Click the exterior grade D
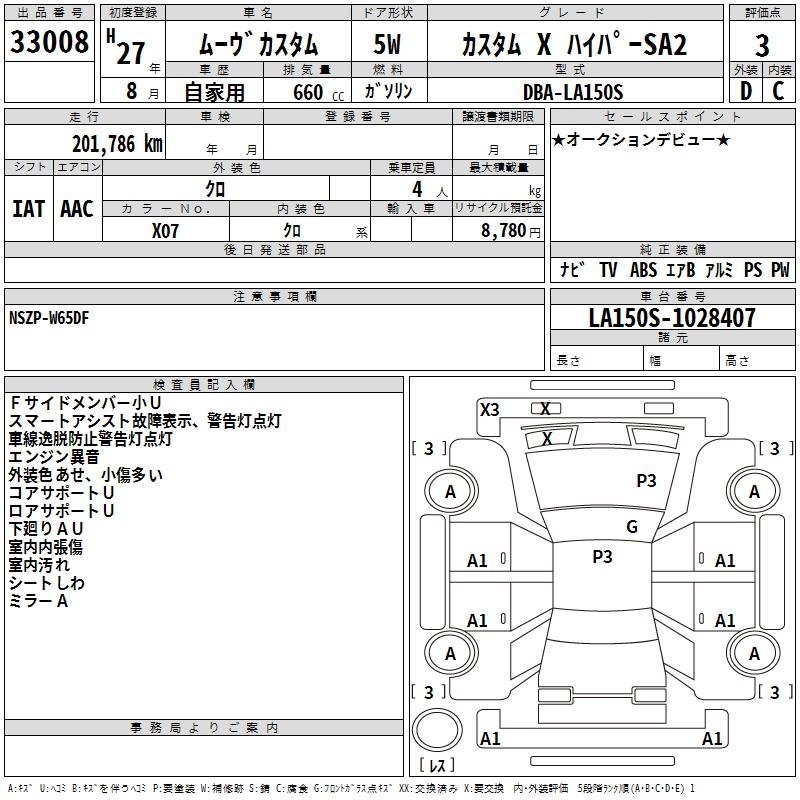The width and height of the screenshot is (800, 800). [746, 91]
